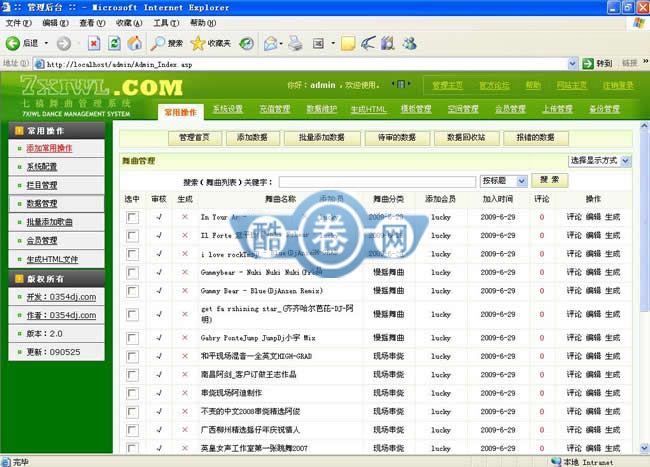Open the IE Search toolbar button
This screenshot has height=467, width=650.
pos(167,43)
